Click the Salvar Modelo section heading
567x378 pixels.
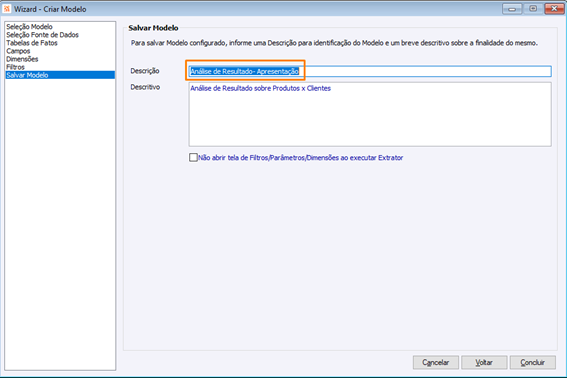pos(153,28)
